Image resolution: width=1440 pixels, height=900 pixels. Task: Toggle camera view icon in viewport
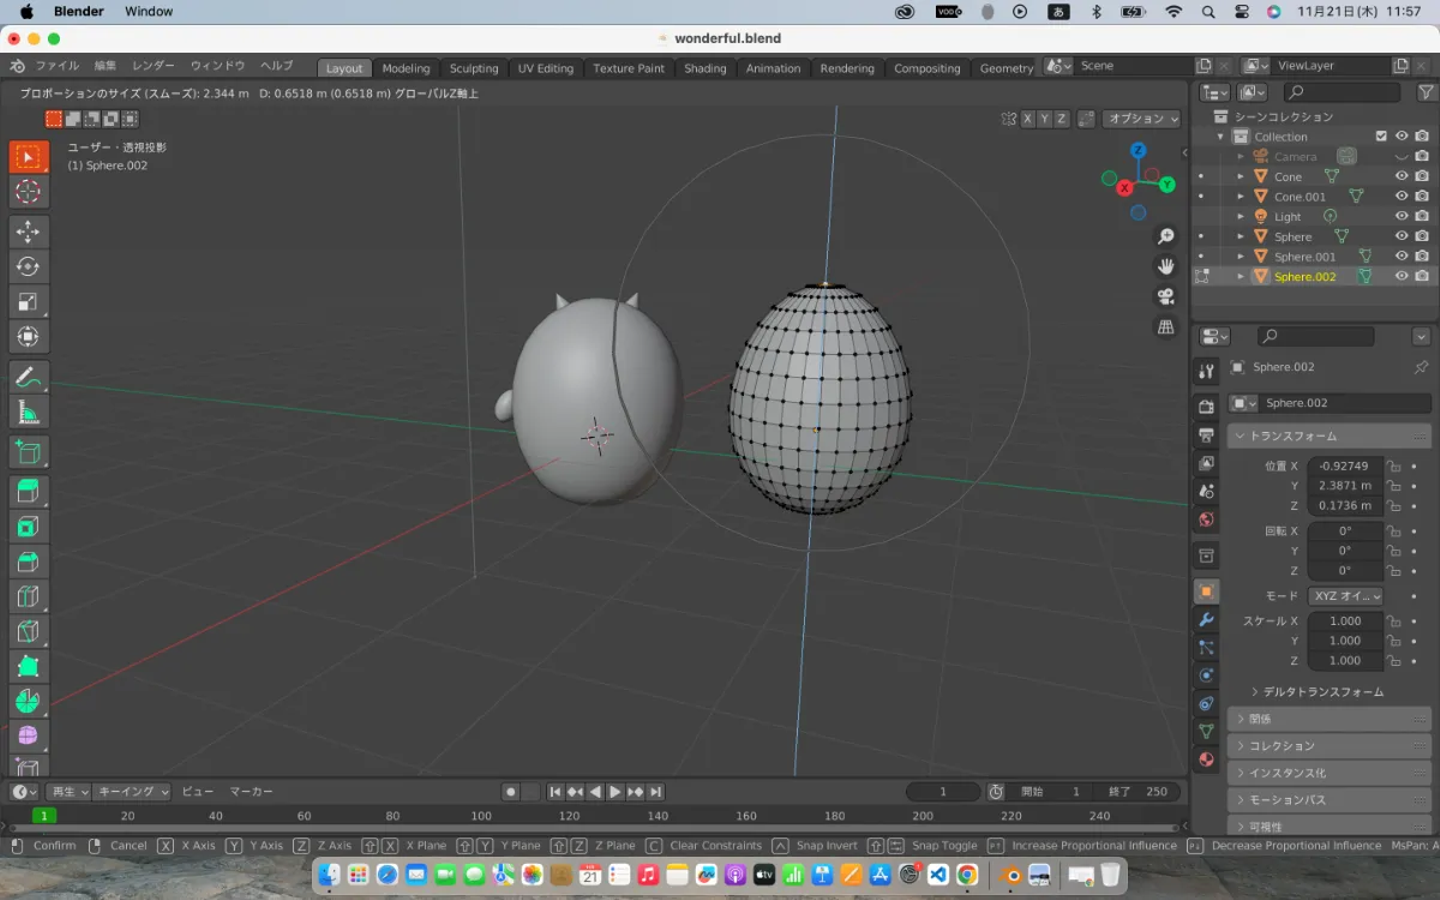pos(1166,297)
